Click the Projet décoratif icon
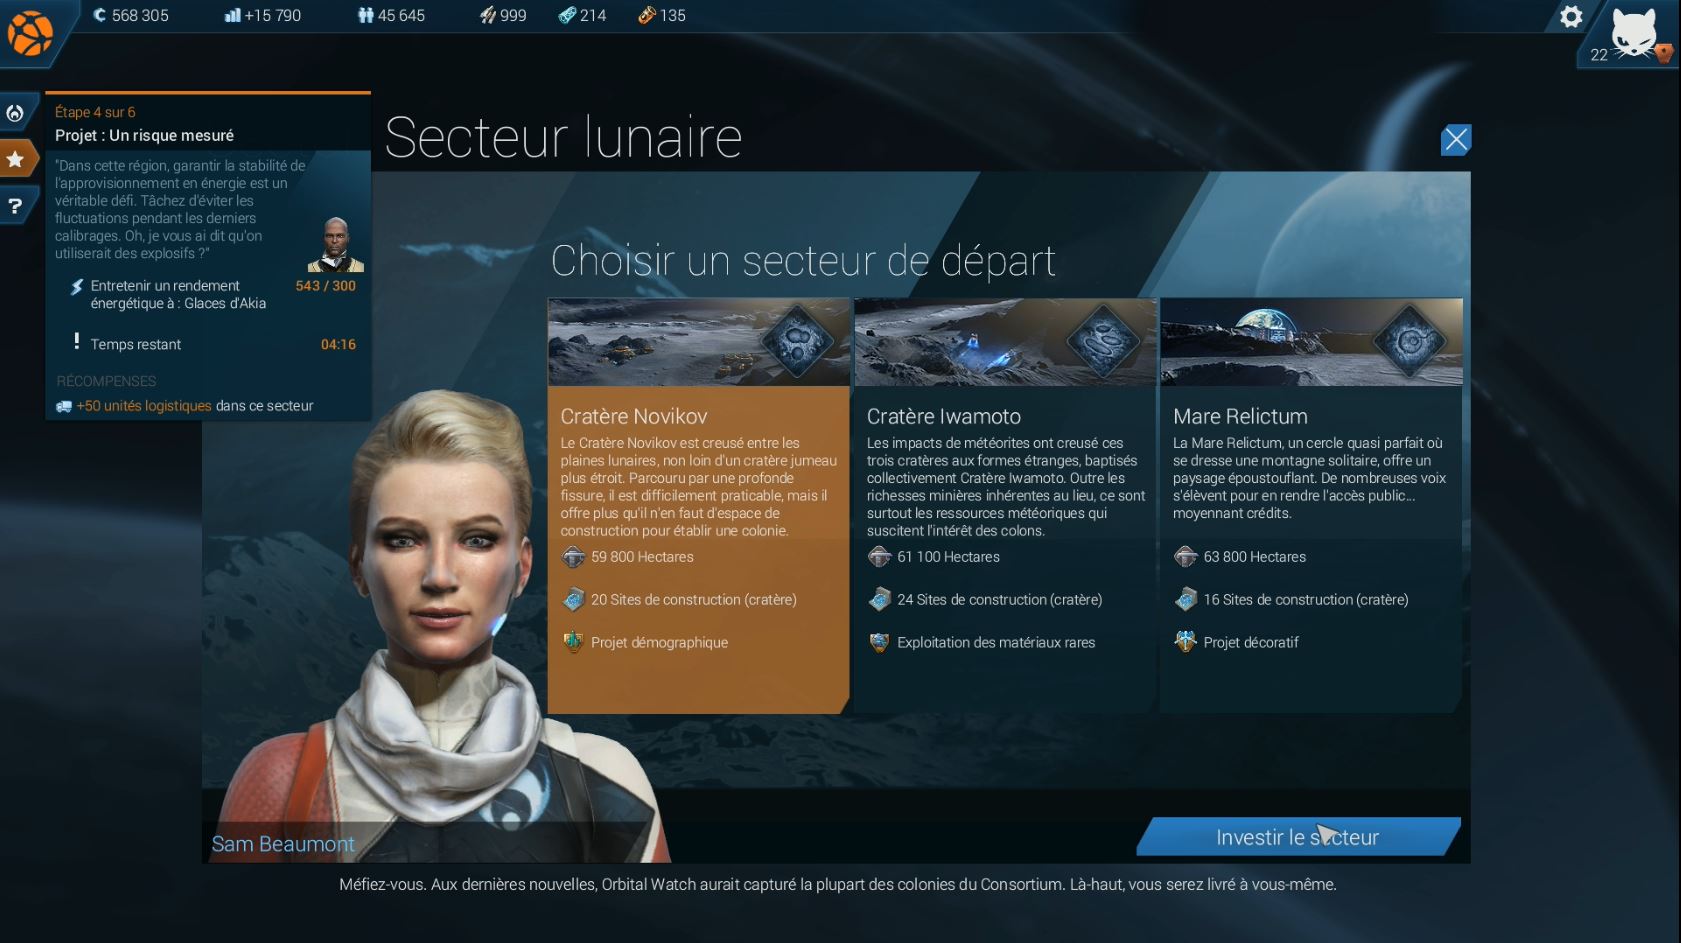Image resolution: width=1681 pixels, height=943 pixels. coord(1185,642)
